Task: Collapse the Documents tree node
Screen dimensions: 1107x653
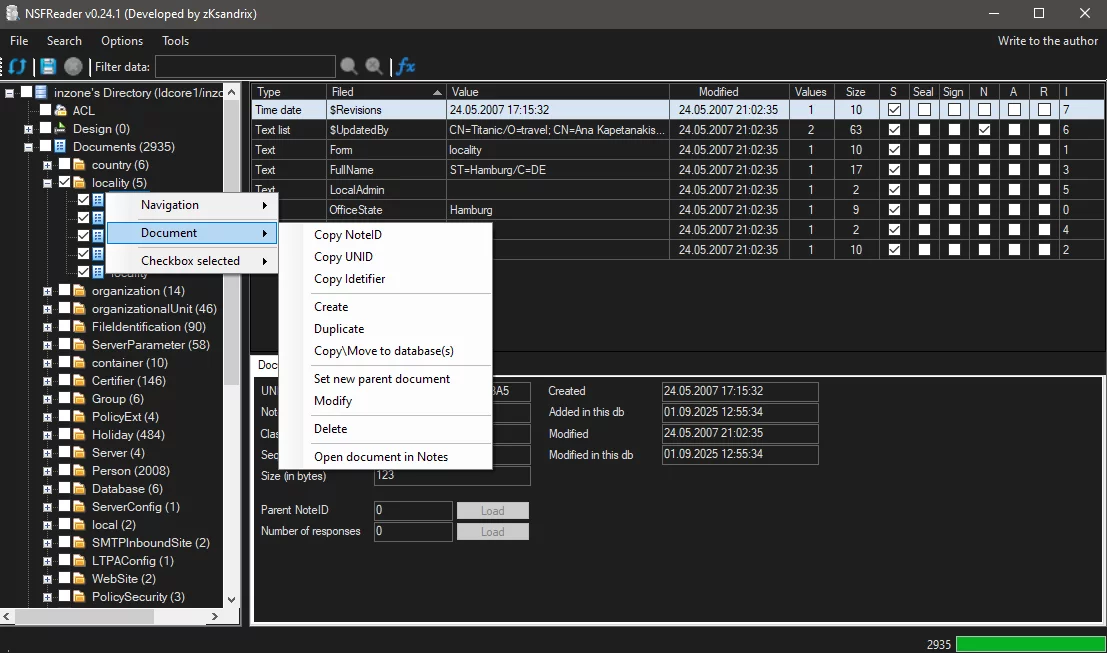Action: (29, 147)
